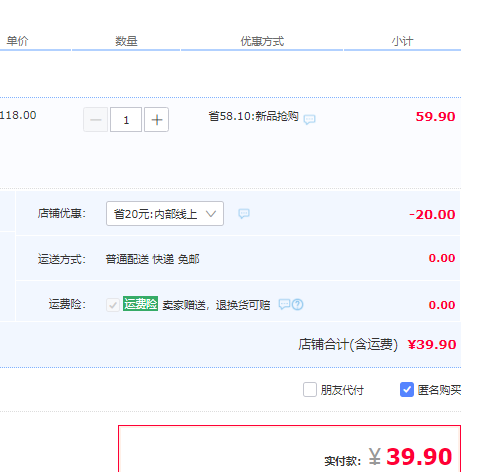The height and width of the screenshot is (472, 496).
Task: Decrease quantity with the minus button
Action: [96, 120]
